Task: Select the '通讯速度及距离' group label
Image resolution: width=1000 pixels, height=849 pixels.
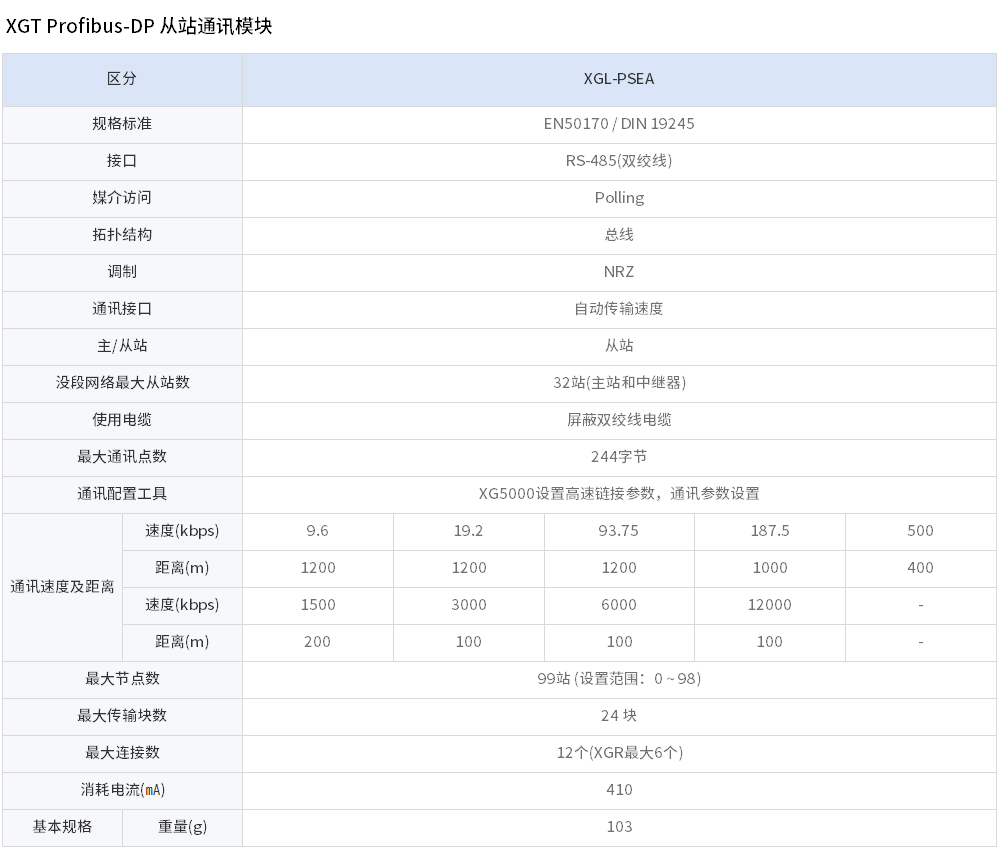Action: (62, 587)
